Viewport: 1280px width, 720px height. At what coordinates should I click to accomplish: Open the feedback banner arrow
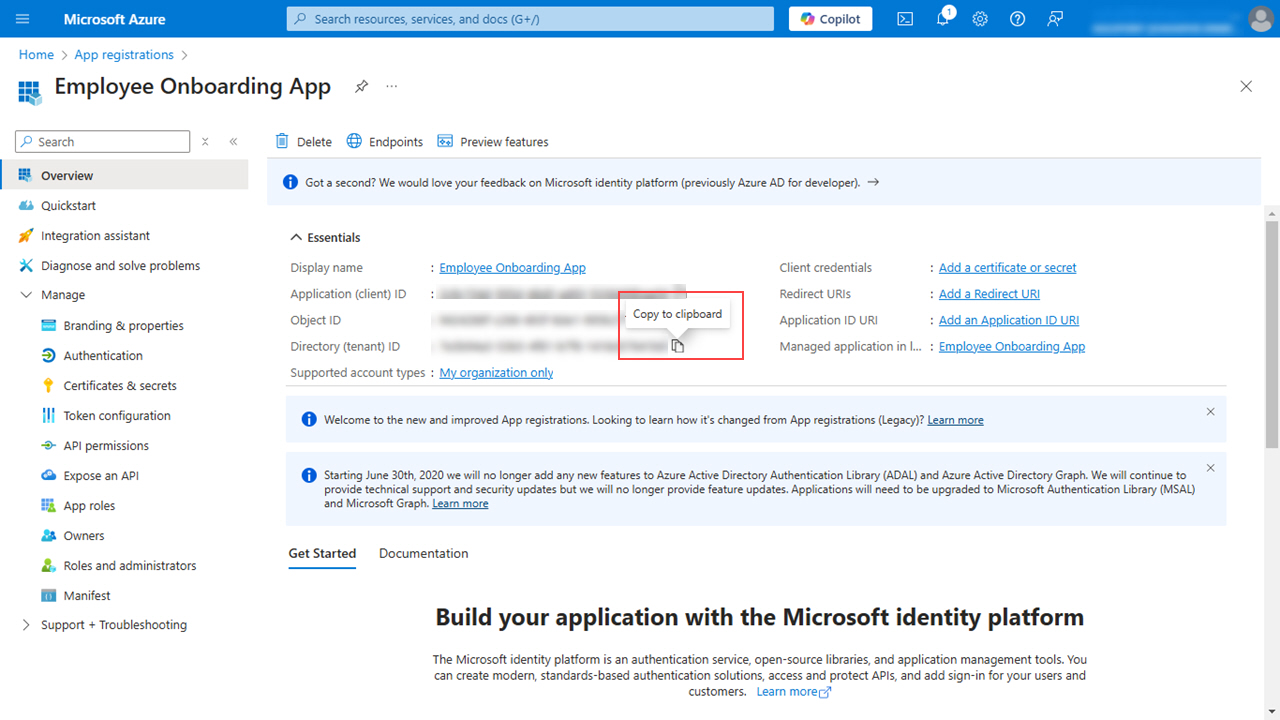(873, 182)
